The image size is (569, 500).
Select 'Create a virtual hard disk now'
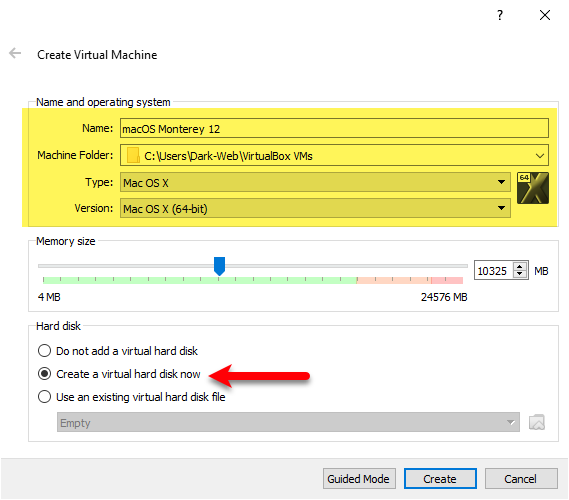click(x=119, y=374)
